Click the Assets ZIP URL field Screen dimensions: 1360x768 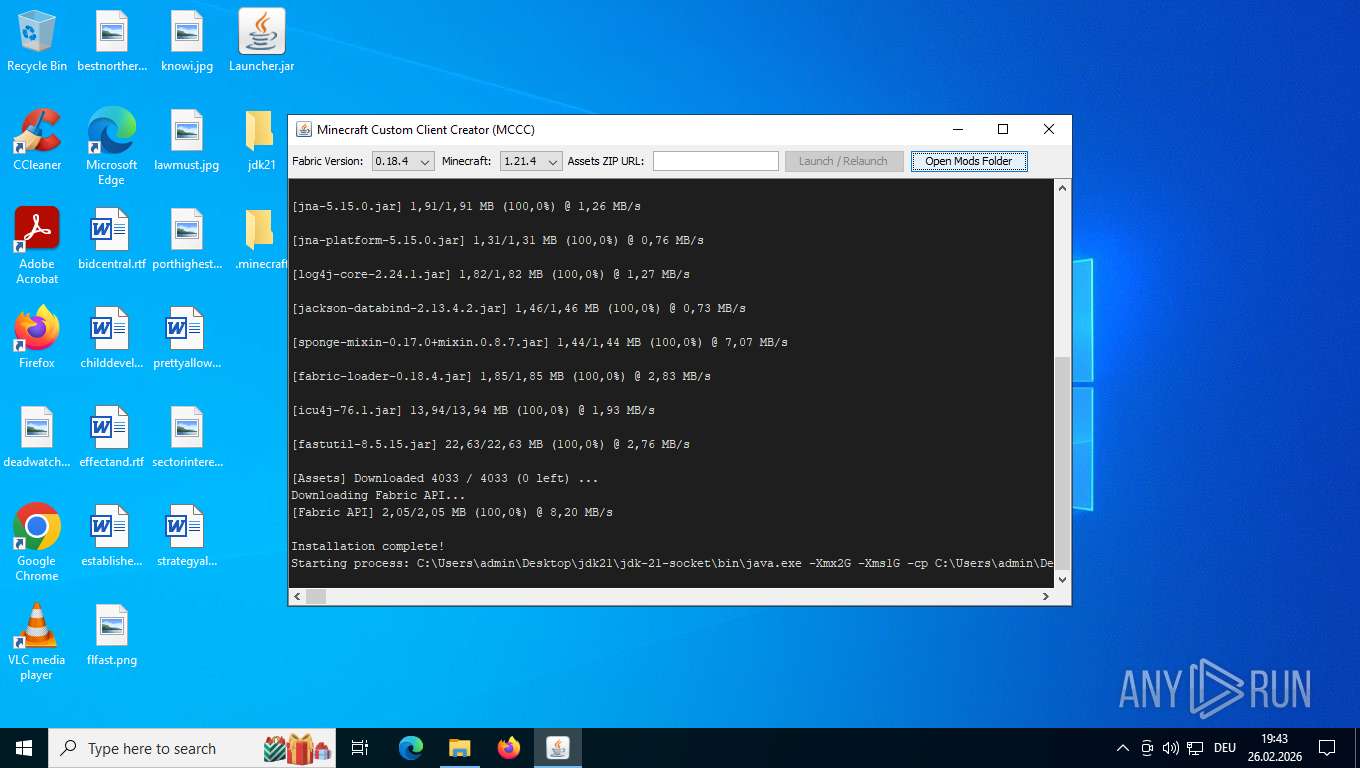tap(716, 161)
